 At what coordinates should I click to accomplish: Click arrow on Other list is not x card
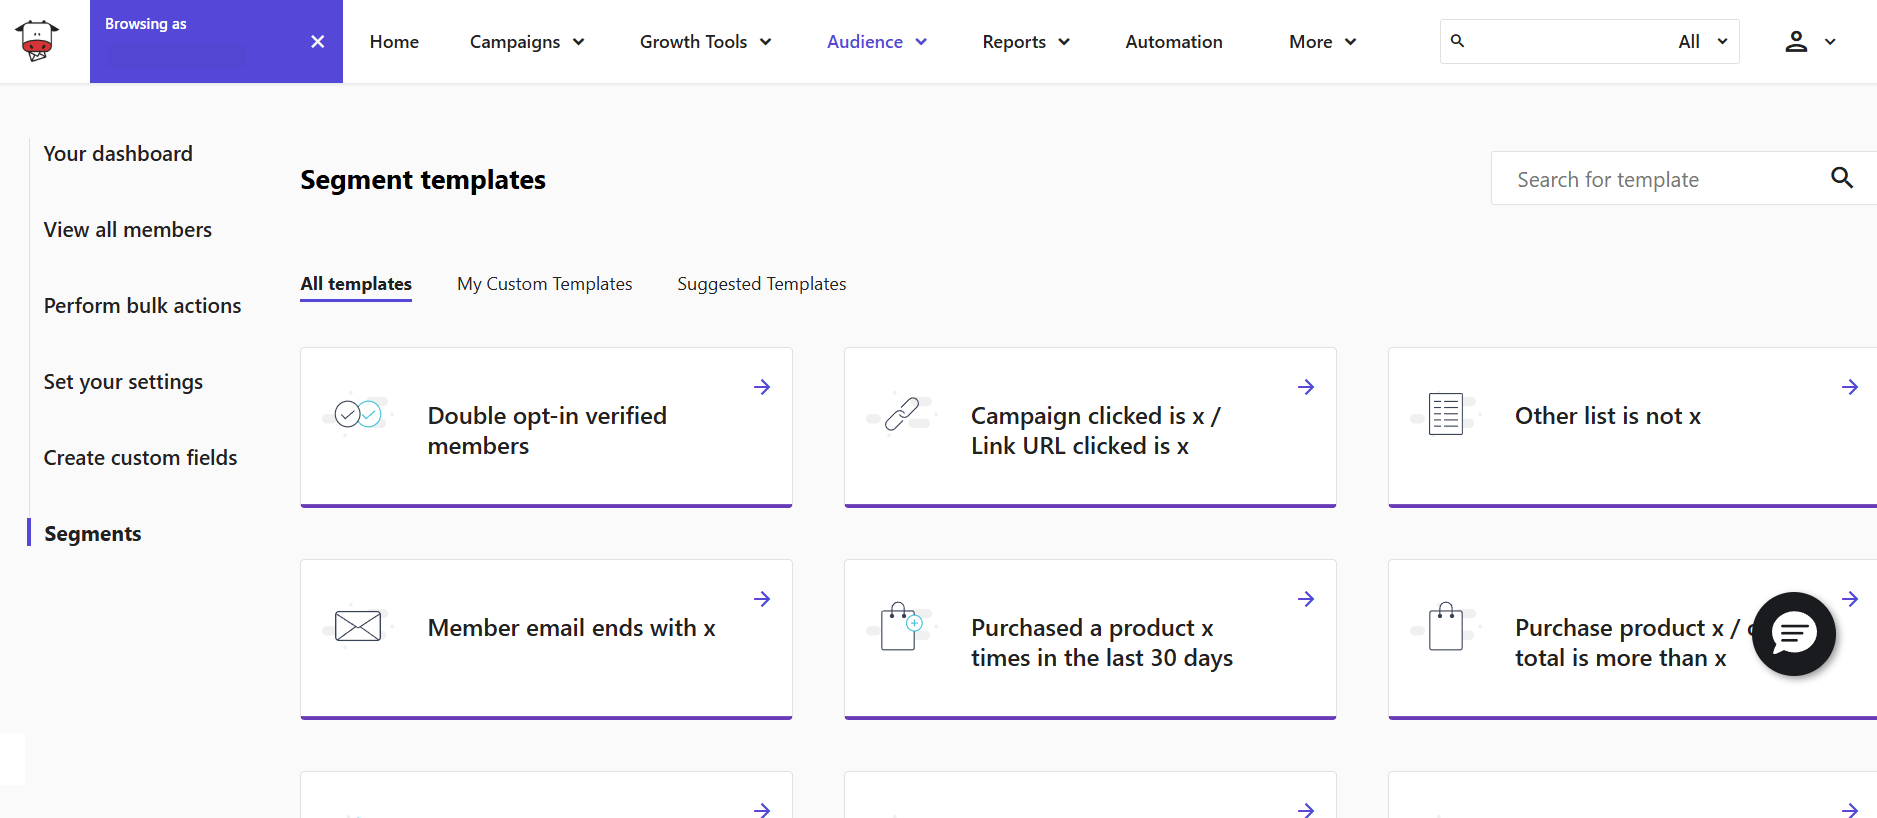click(1850, 387)
